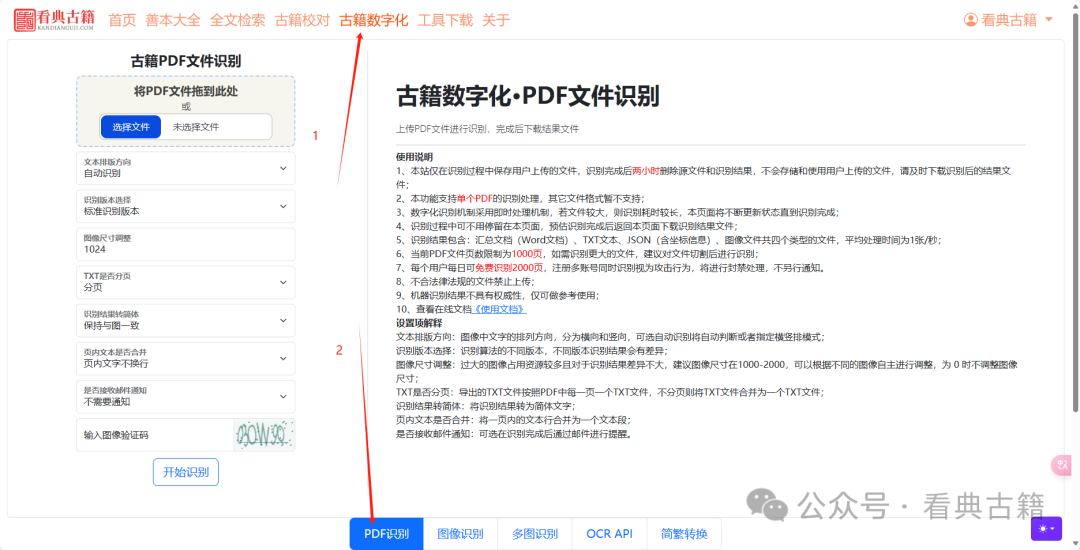This screenshot has width=1080, height=550.
Task: Click the 看典古籍 site logo
Action: click(54, 20)
